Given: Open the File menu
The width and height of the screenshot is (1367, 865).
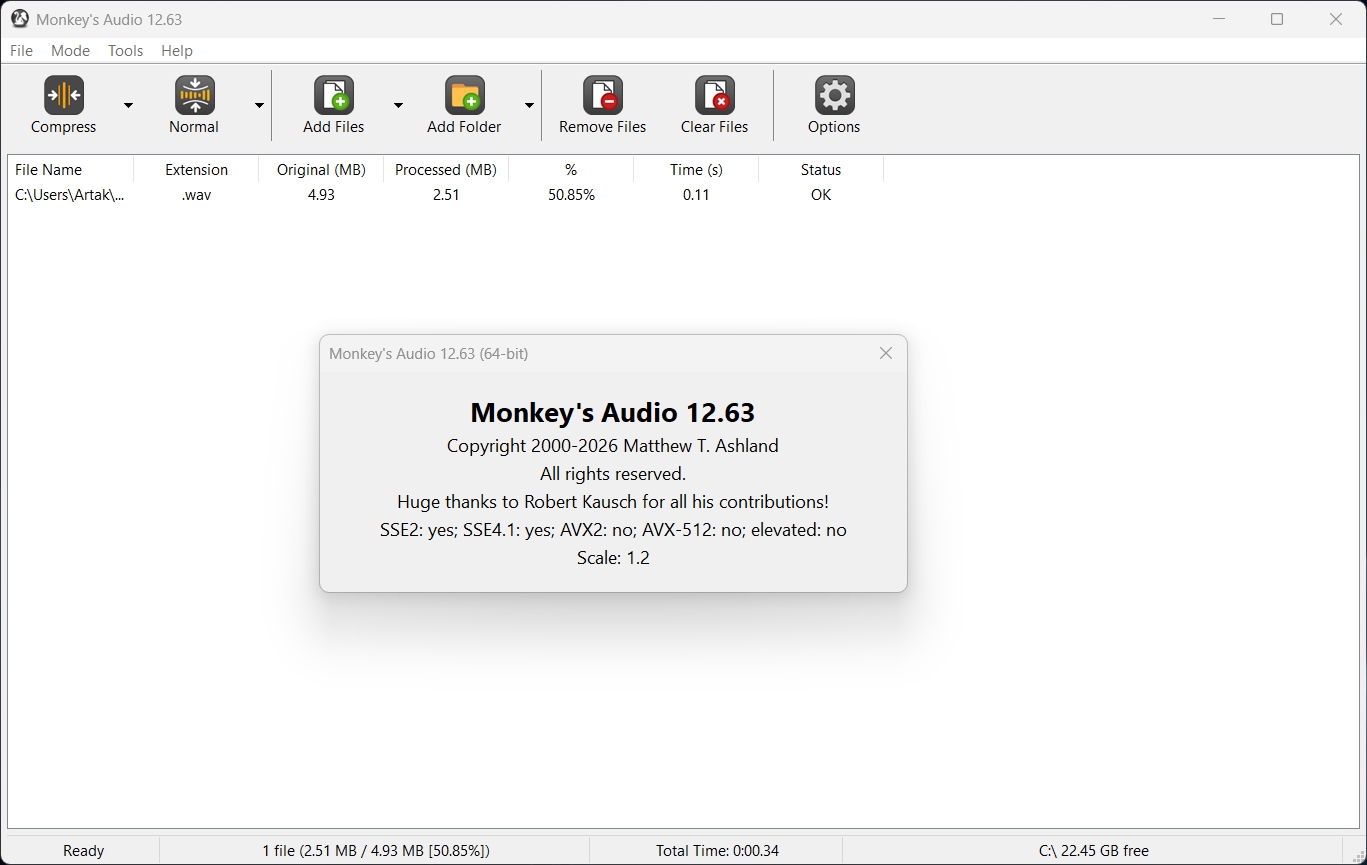Looking at the screenshot, I should click(21, 51).
